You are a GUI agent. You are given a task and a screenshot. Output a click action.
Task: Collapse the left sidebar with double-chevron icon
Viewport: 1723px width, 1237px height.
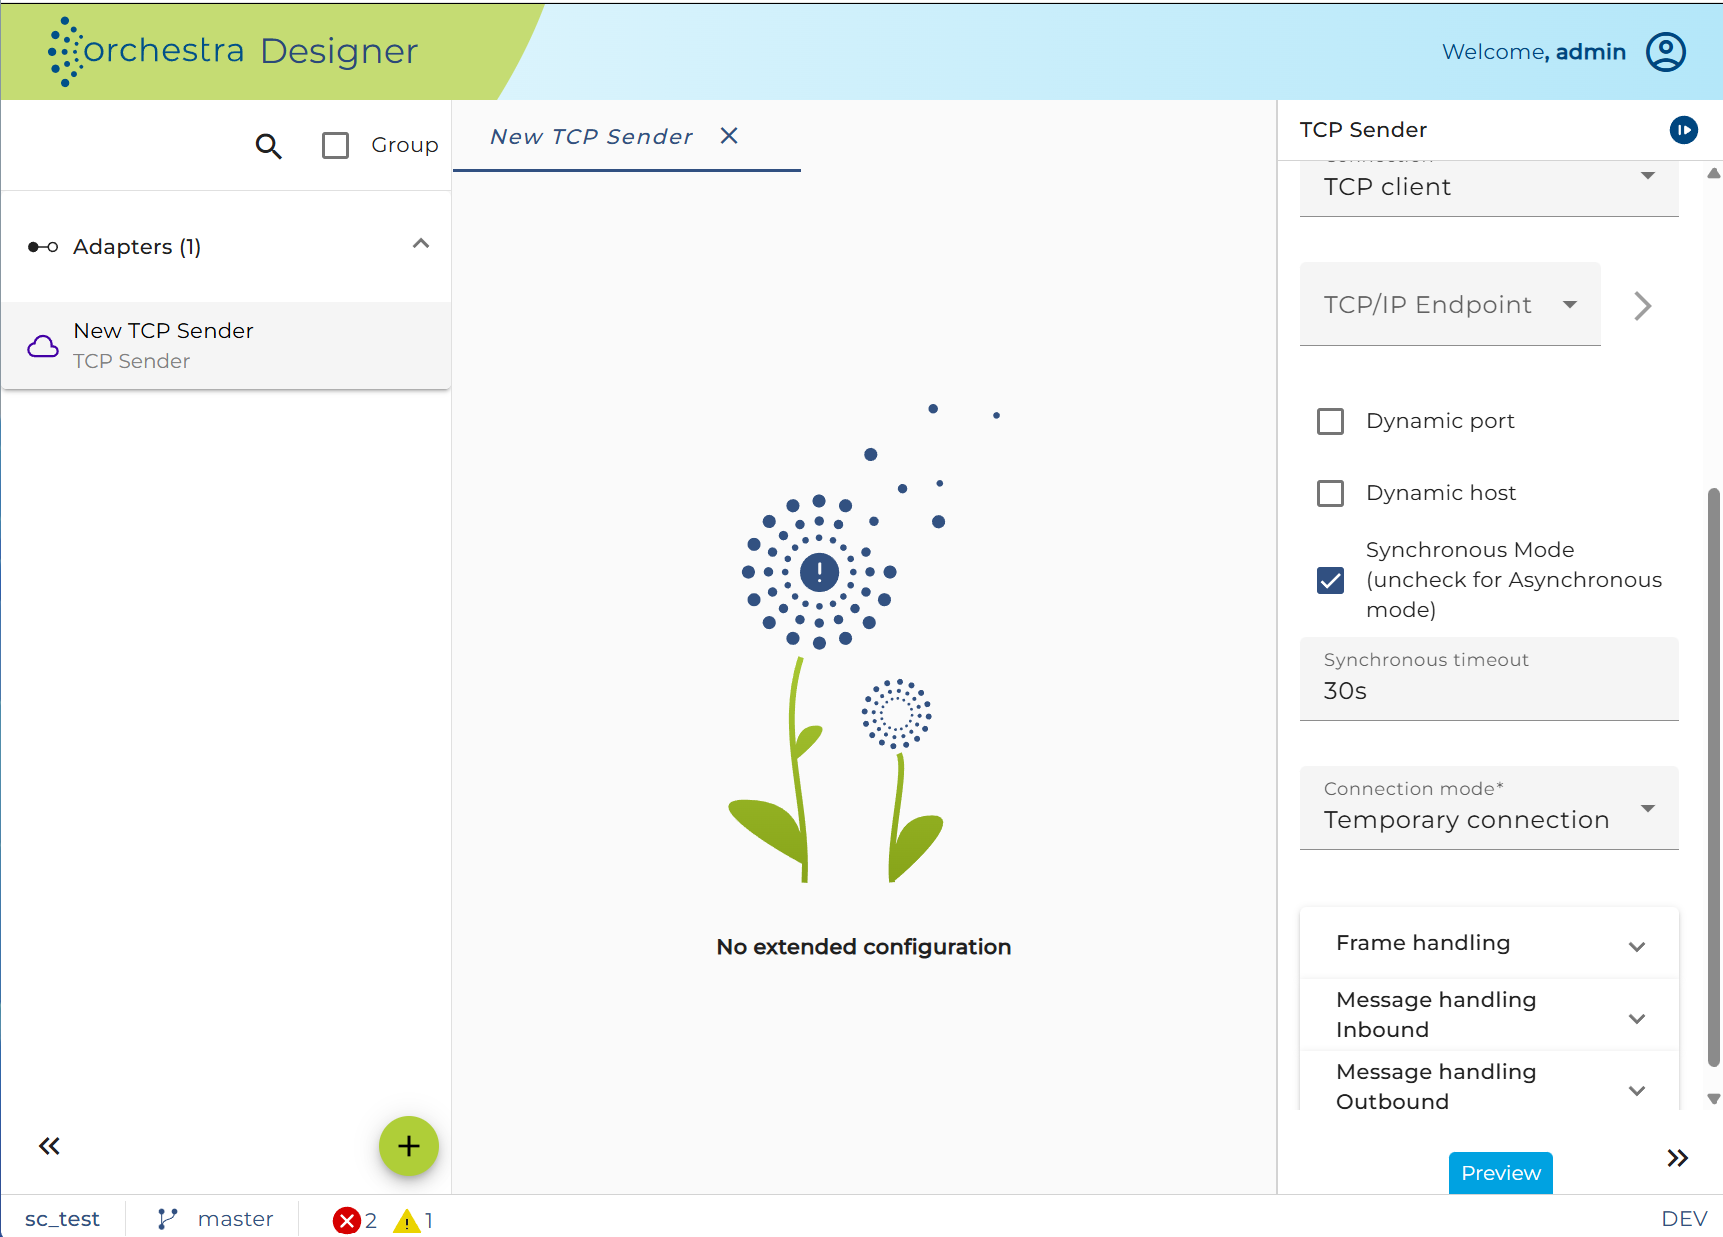click(49, 1146)
